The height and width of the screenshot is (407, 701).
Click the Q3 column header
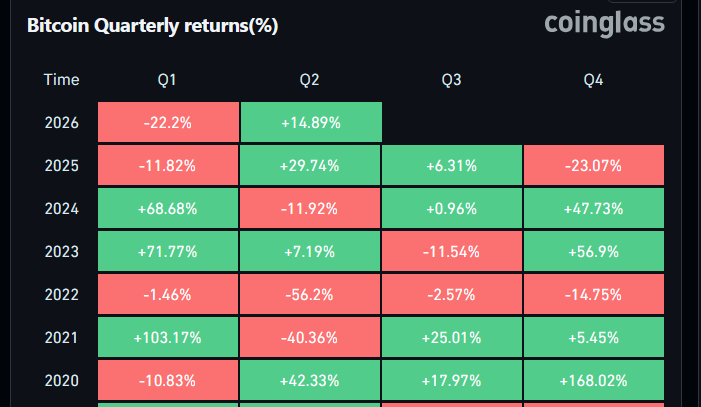tap(451, 80)
